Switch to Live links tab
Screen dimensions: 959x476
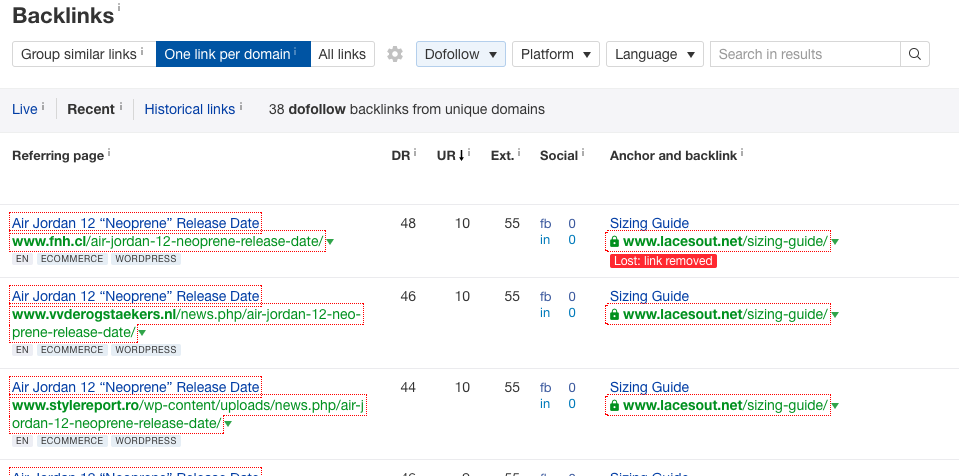point(24,109)
